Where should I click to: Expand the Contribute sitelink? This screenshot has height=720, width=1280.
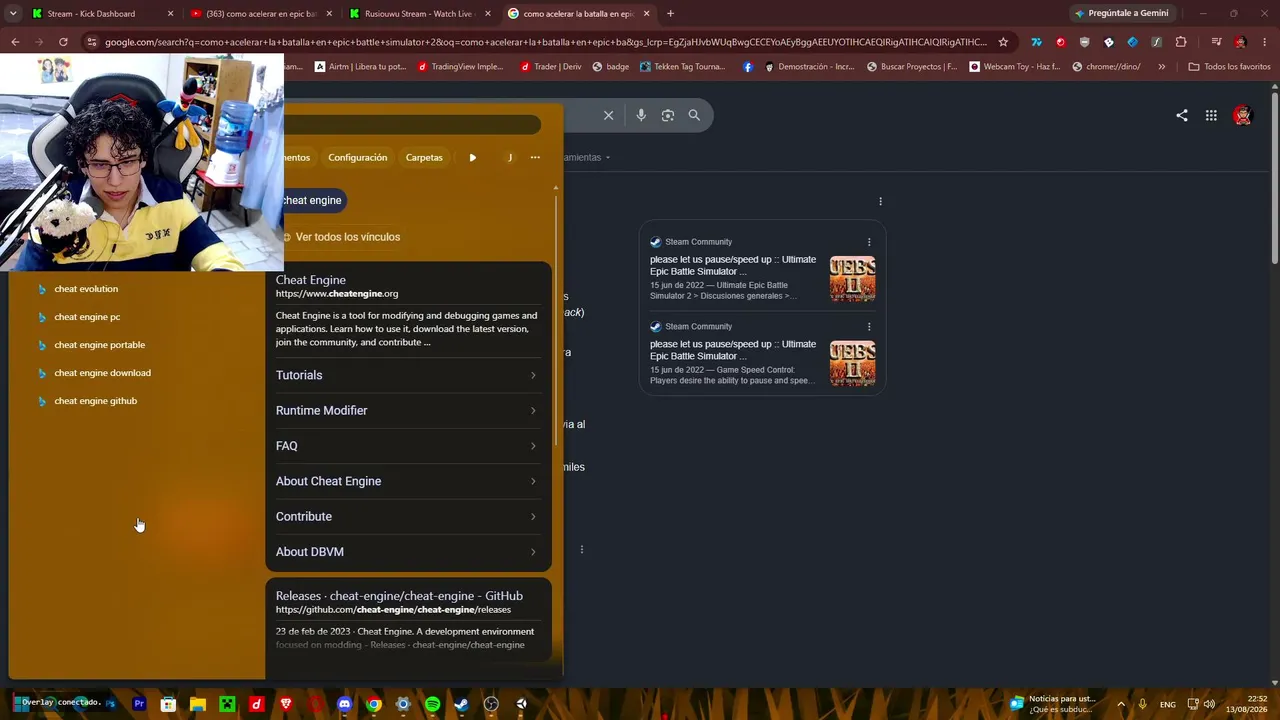[407, 516]
